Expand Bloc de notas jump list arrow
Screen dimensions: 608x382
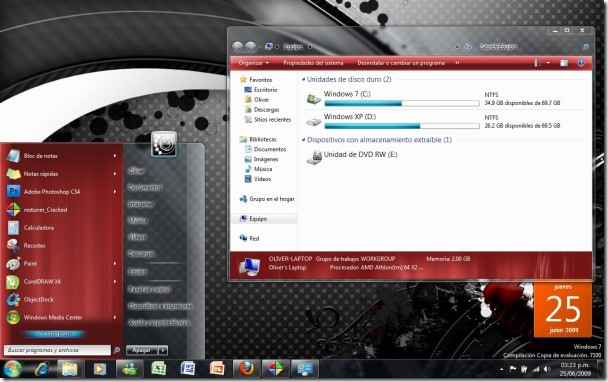(115, 156)
